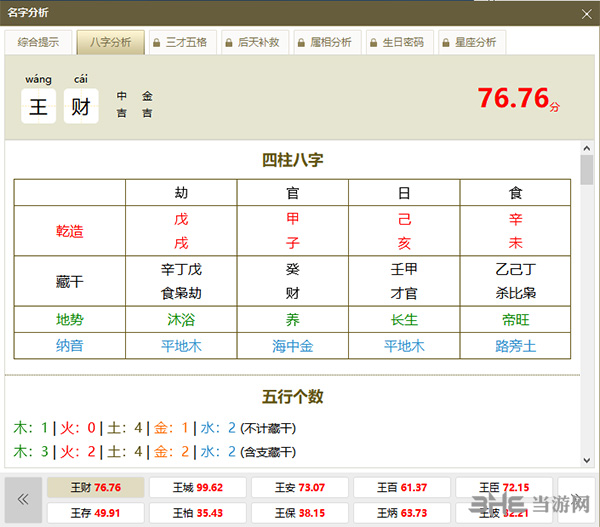This screenshot has height=527, width=600.
Task: Pick the name 王安 73.07
Action: (x=299, y=488)
